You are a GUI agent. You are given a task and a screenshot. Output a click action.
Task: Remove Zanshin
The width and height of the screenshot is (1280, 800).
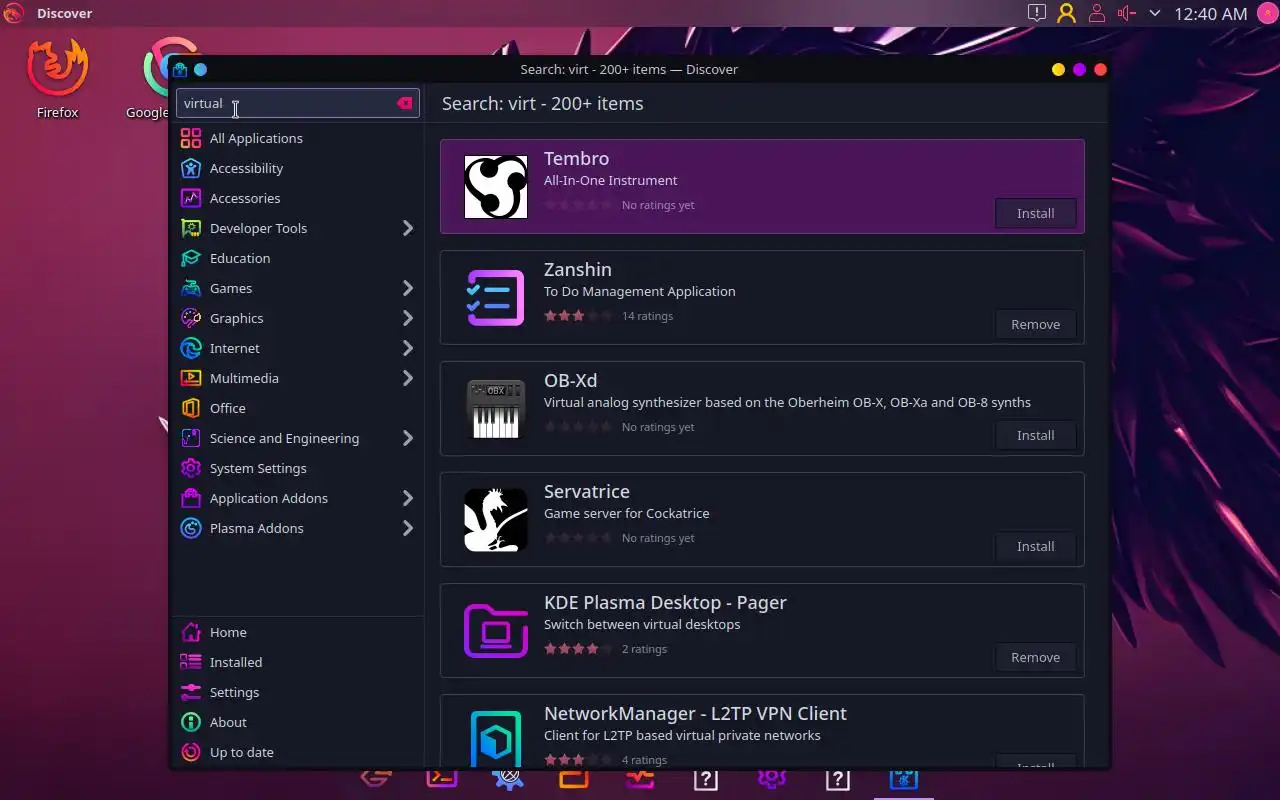tap(1035, 324)
